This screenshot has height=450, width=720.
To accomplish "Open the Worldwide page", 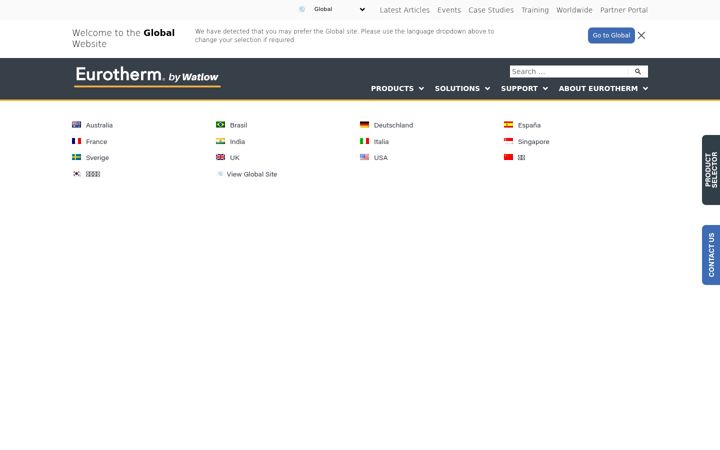I will point(574,10).
